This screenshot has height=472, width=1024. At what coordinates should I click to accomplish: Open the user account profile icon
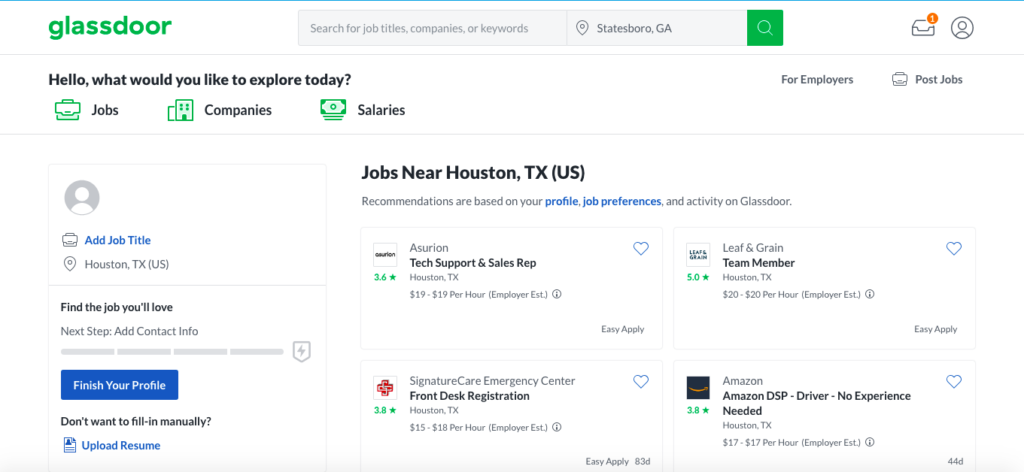pos(962,27)
